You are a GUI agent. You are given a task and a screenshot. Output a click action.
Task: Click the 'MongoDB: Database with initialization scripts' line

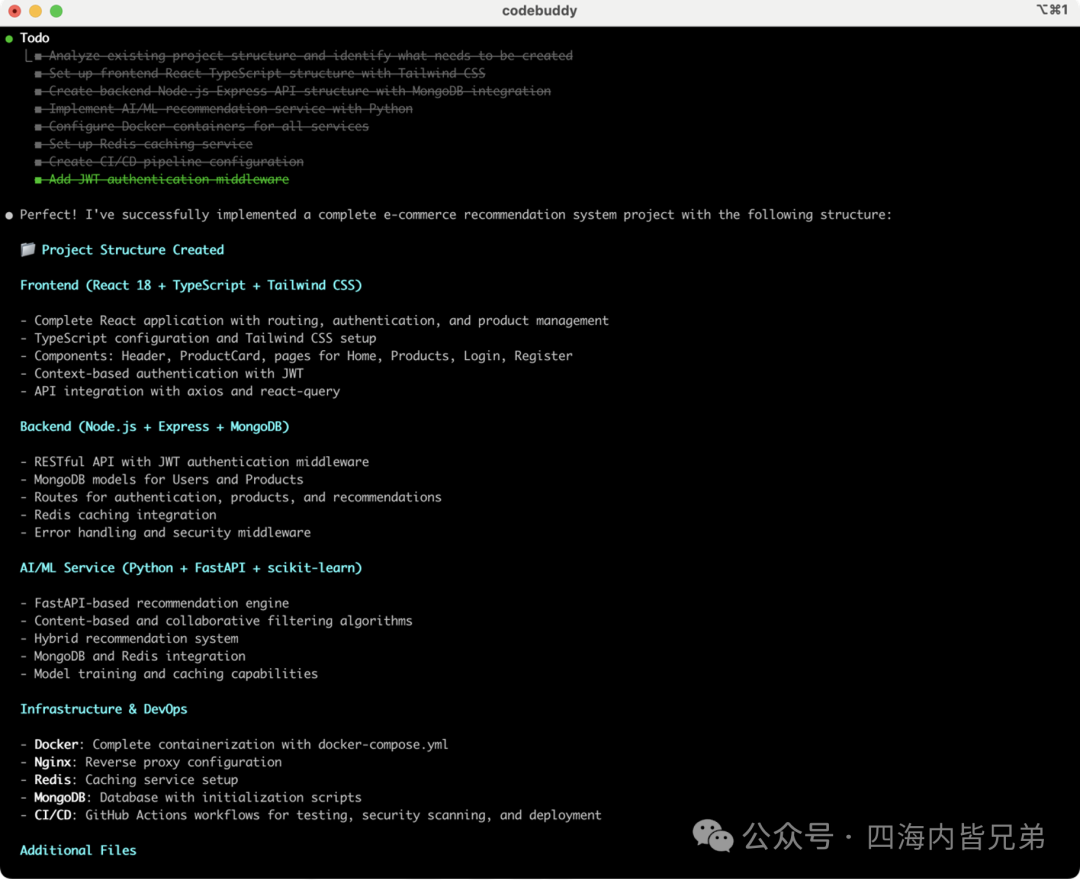click(x=191, y=797)
